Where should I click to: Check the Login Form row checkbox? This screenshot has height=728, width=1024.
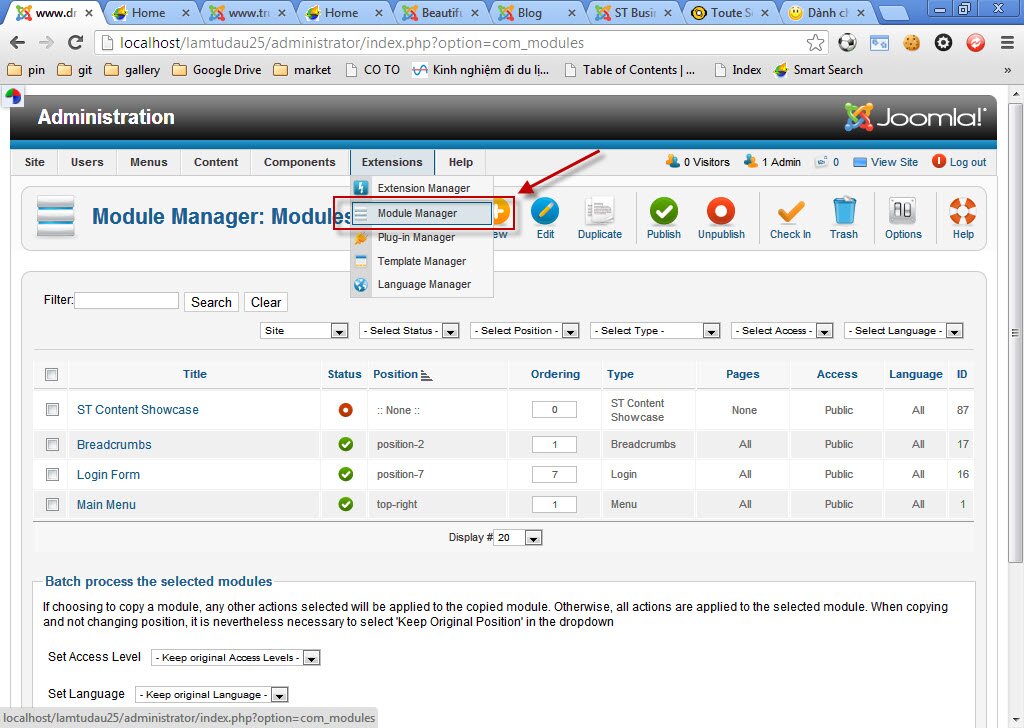point(52,474)
